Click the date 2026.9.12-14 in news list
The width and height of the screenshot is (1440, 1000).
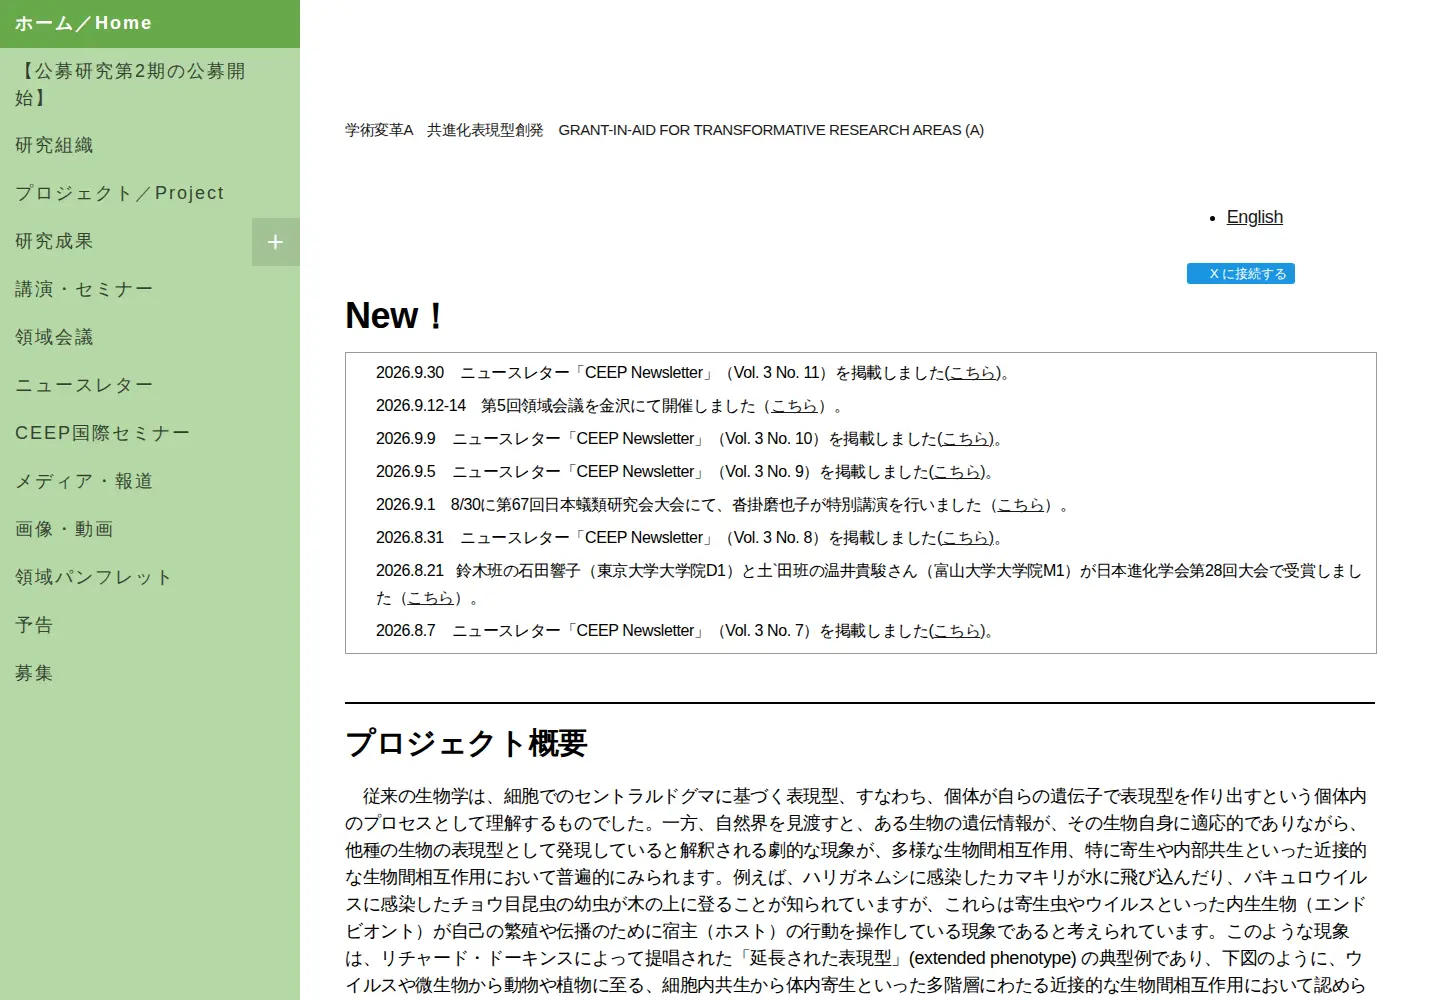point(421,406)
